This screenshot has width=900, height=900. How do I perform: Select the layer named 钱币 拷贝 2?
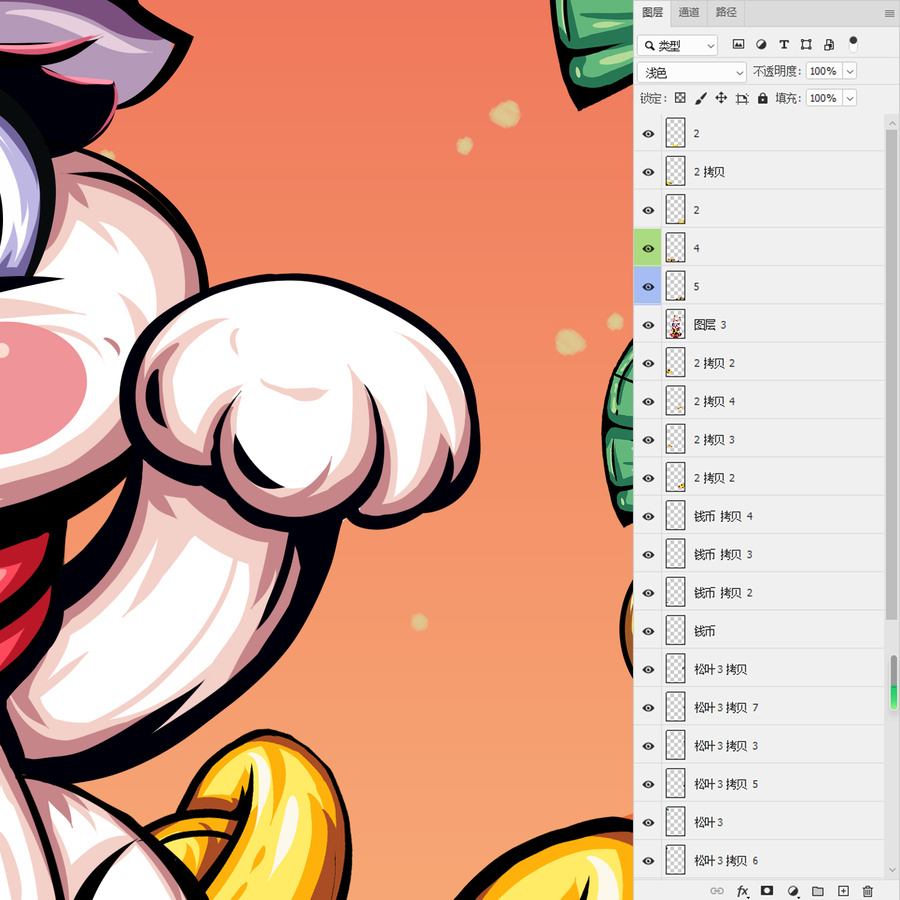(759, 593)
